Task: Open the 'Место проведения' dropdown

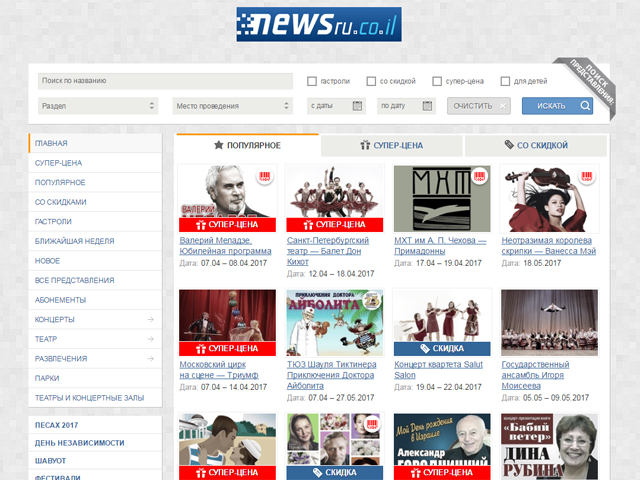Action: [x=233, y=106]
